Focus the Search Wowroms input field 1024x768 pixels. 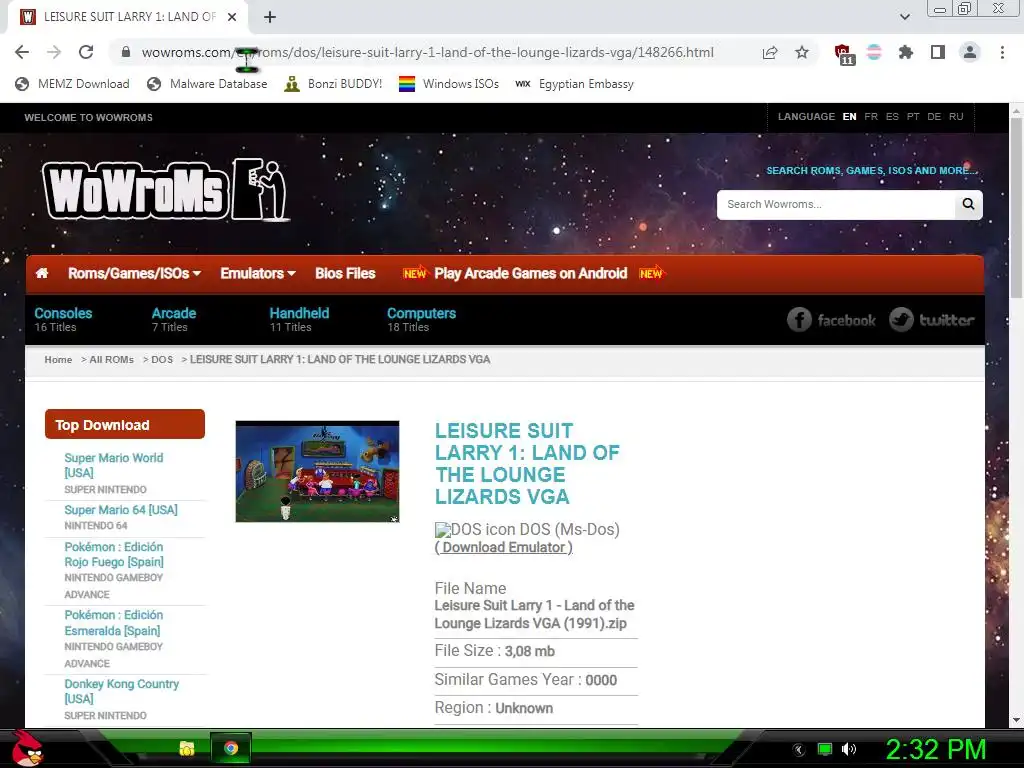(x=836, y=204)
